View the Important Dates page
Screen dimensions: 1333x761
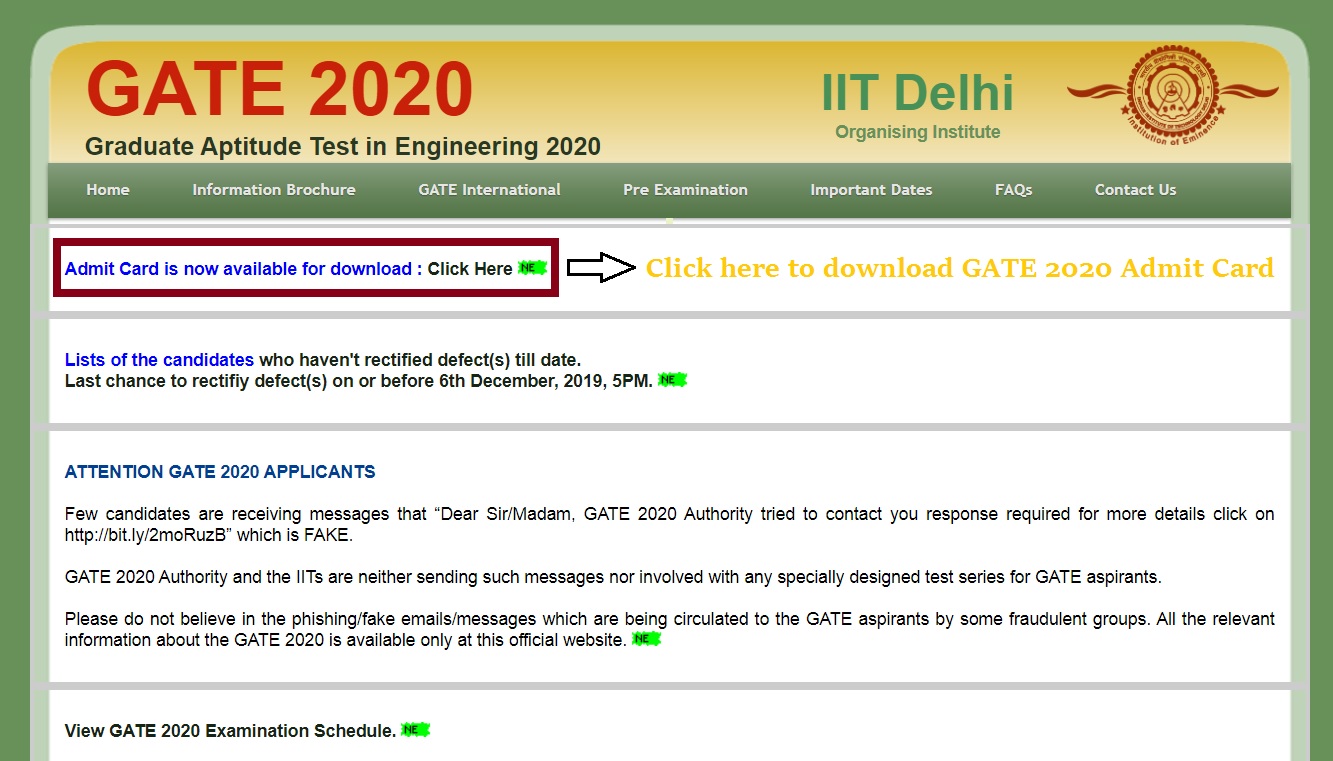pos(870,189)
